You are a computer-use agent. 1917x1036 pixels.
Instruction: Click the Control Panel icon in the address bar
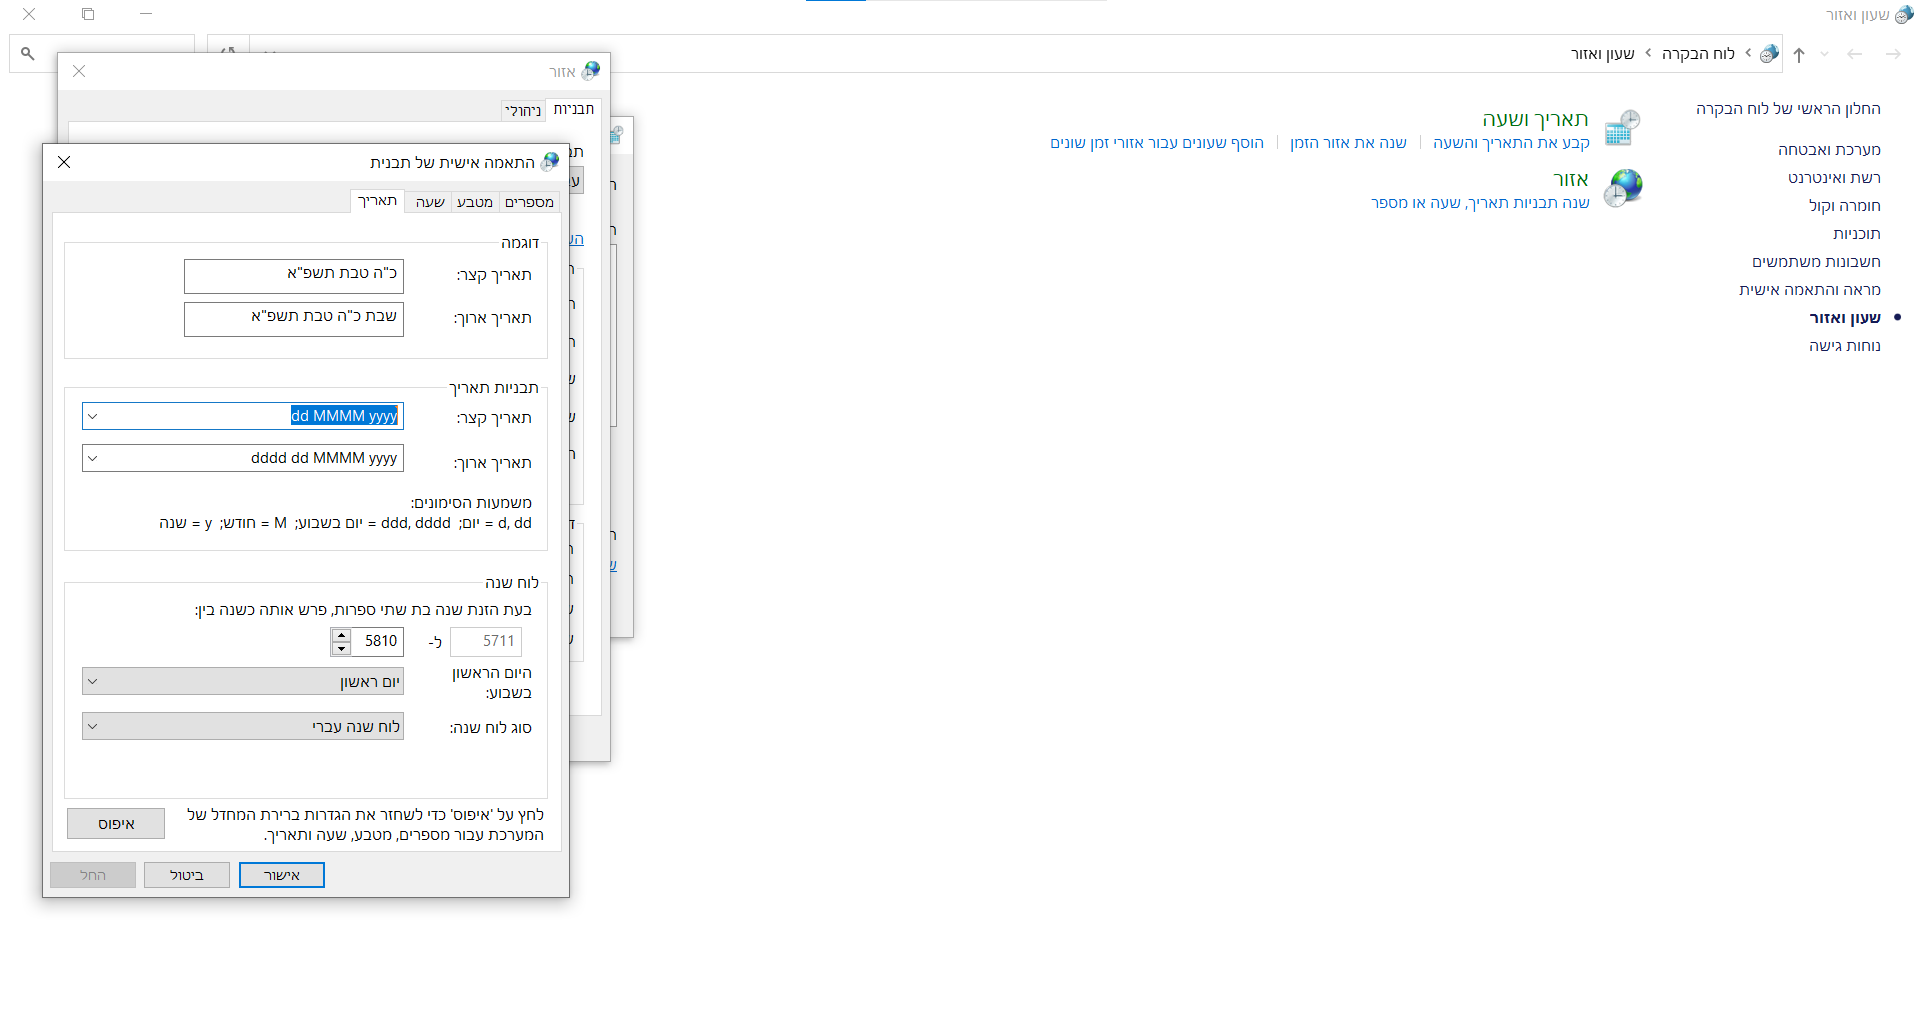(x=1769, y=54)
